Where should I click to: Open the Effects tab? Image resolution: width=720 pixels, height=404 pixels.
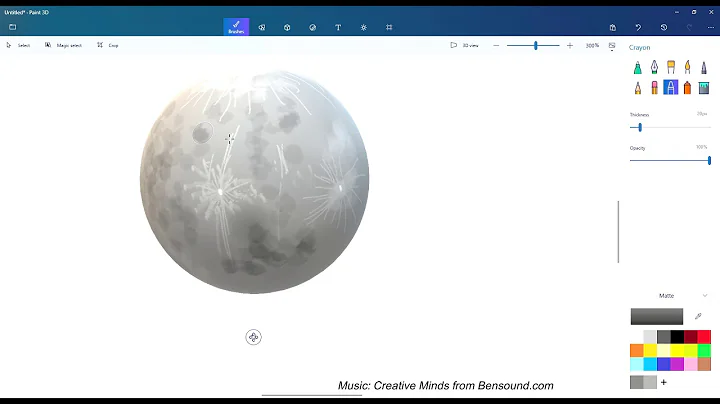(x=364, y=27)
